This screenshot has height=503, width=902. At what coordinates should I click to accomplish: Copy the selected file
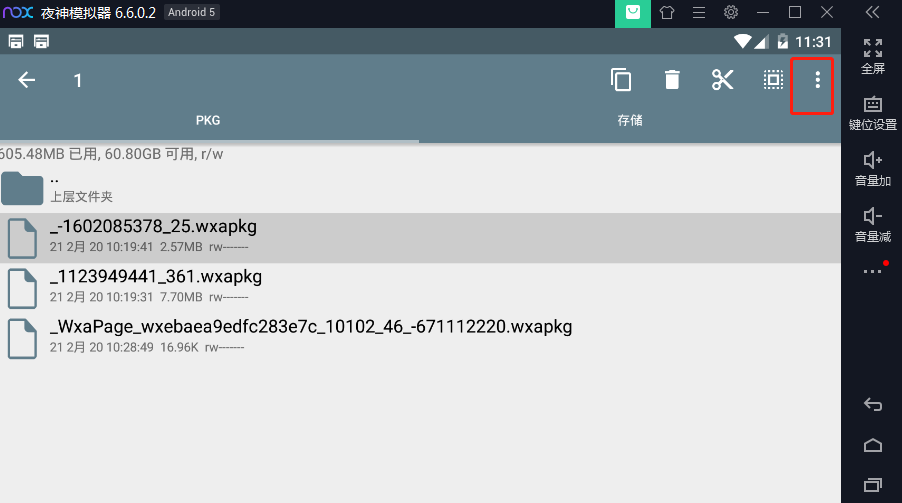click(621, 79)
